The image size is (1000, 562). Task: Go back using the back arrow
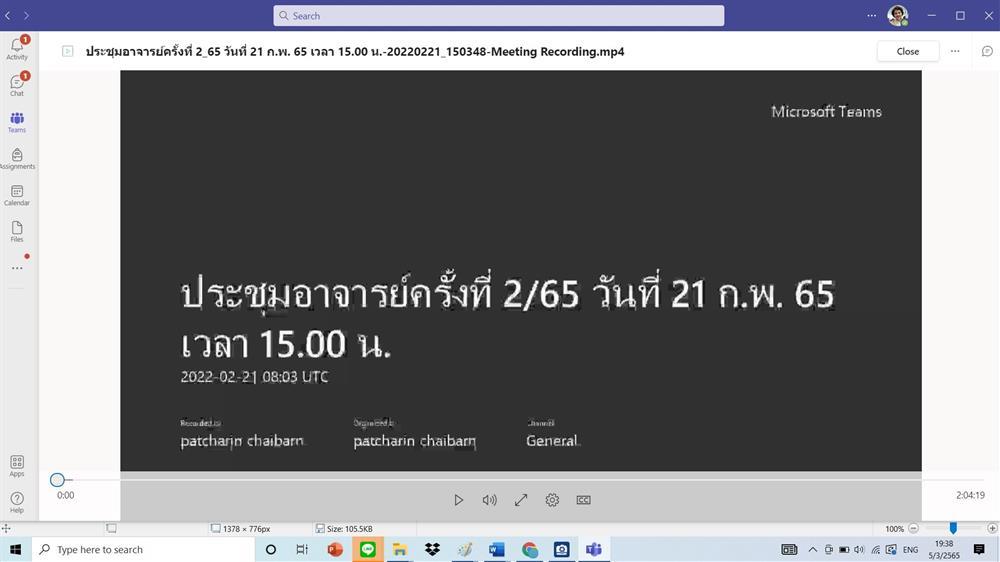tap(8, 15)
